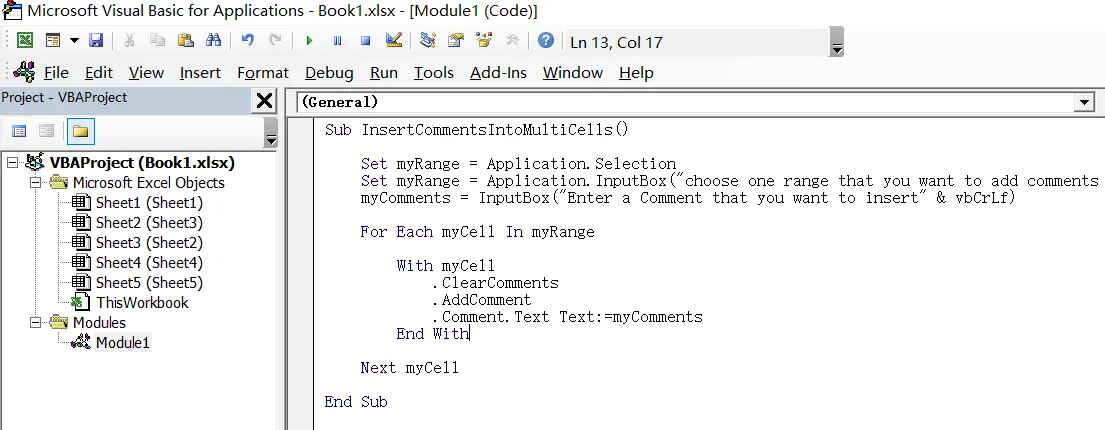The height and width of the screenshot is (430, 1105).
Task: Save the workbook with the floppy disk icon
Action: pos(97,41)
